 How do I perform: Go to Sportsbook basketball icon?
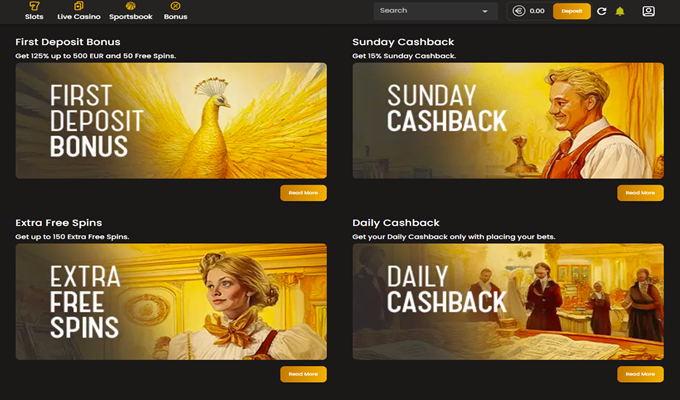pos(131,6)
